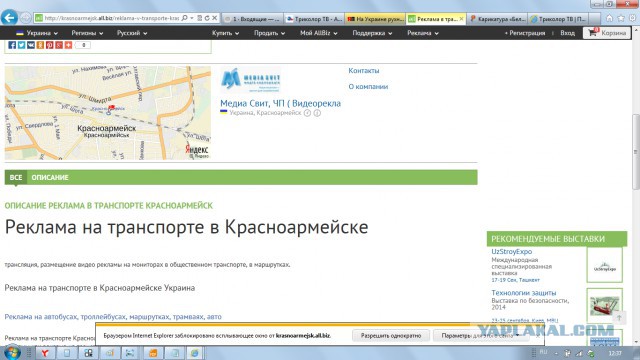Close the Реклама в тра... tab
This screenshot has width=640, height=360.
click(462, 19)
